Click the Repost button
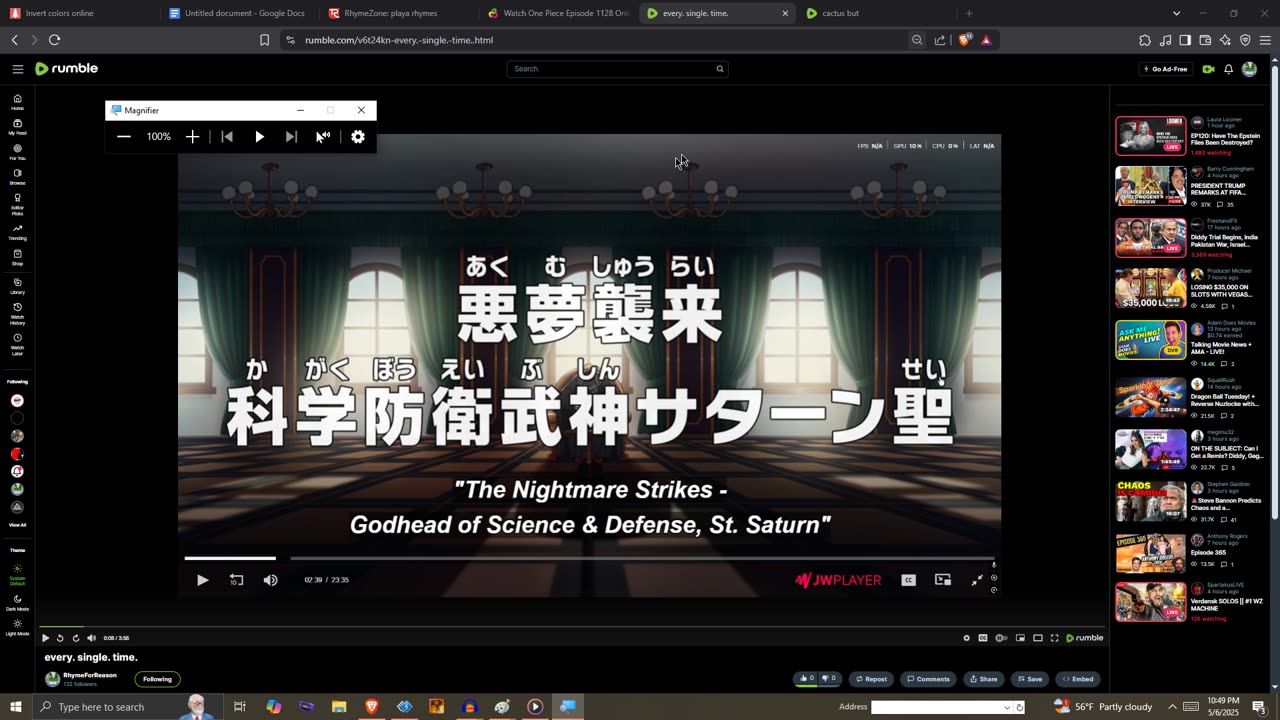1280x720 pixels. pyautogui.click(x=871, y=679)
